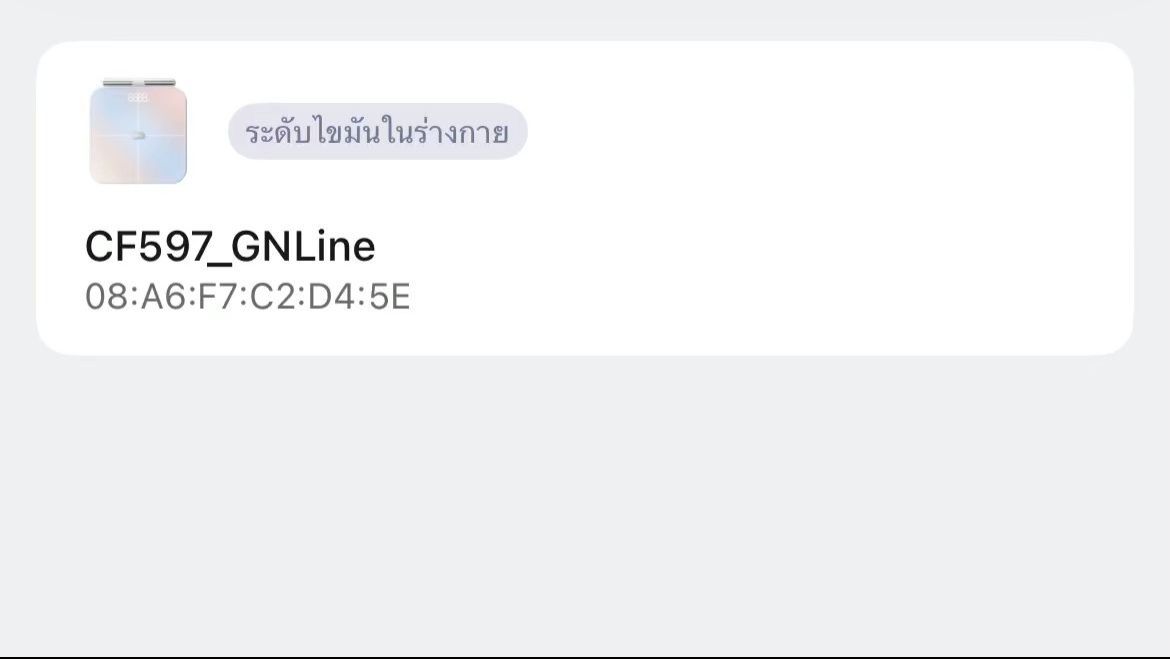Tap the gray background below the card
Screen dimensions: 1170x659
point(584,500)
